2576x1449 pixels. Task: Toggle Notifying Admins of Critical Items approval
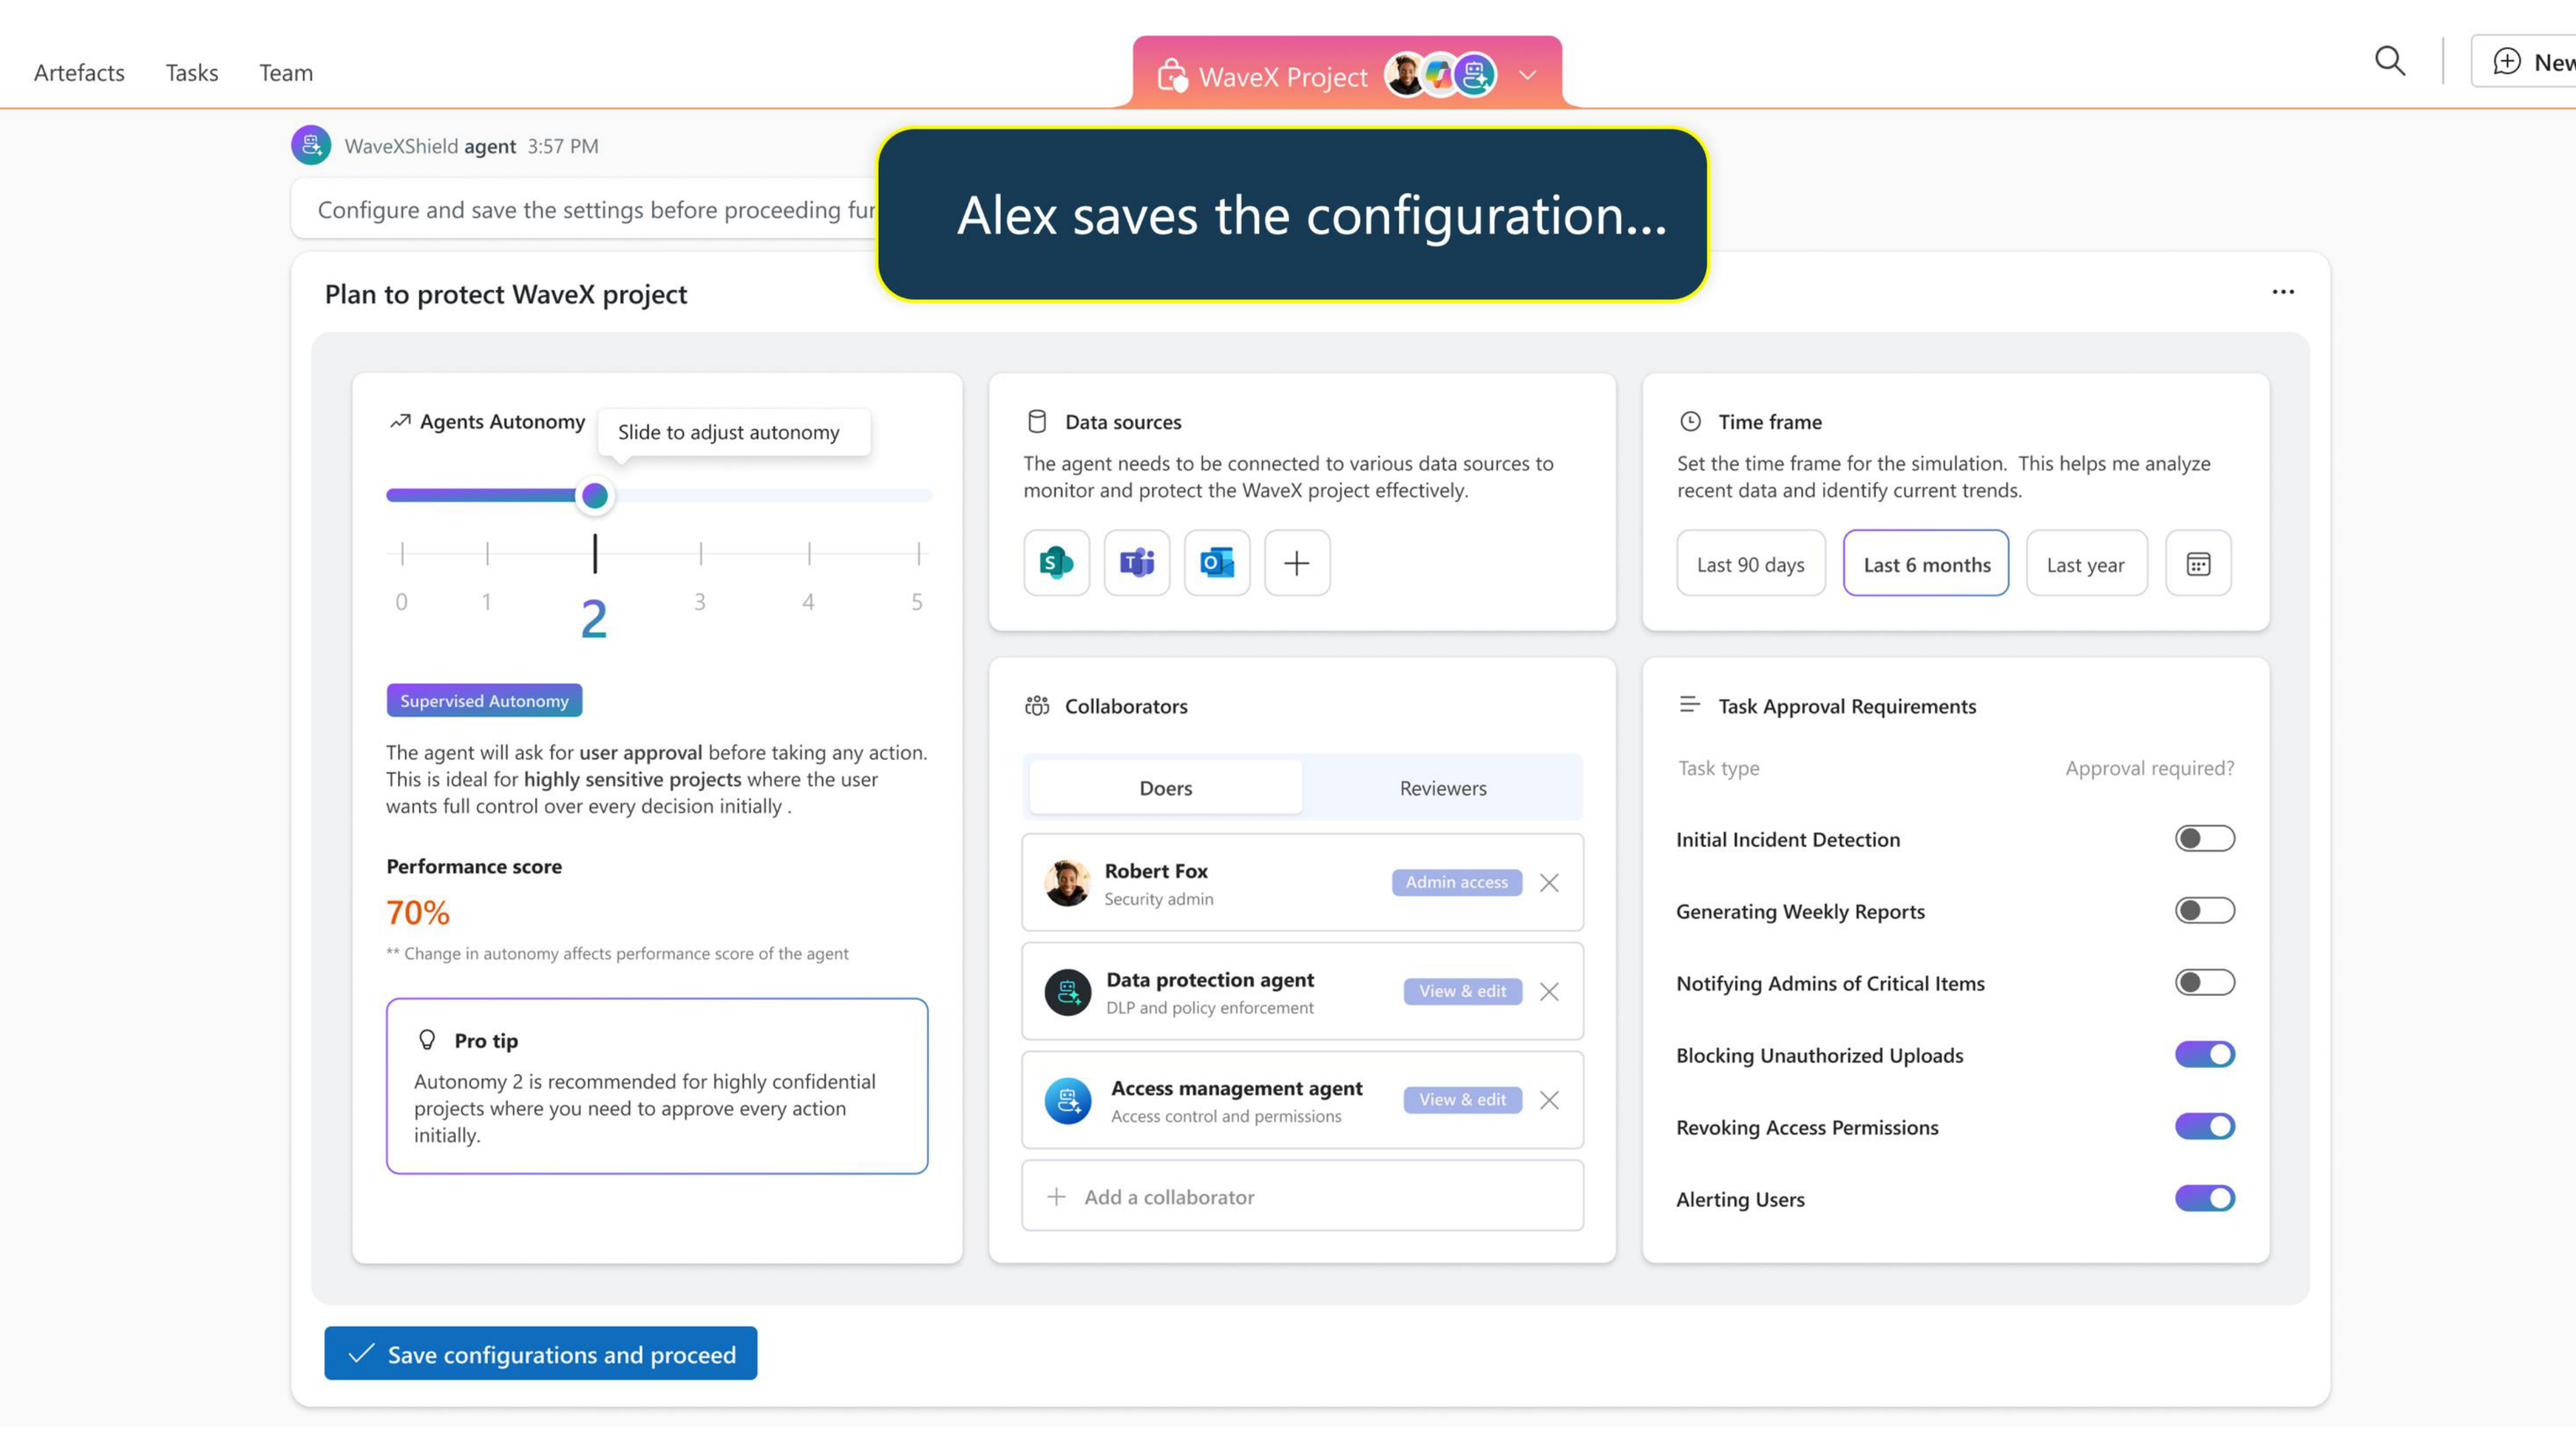pyautogui.click(x=2204, y=982)
